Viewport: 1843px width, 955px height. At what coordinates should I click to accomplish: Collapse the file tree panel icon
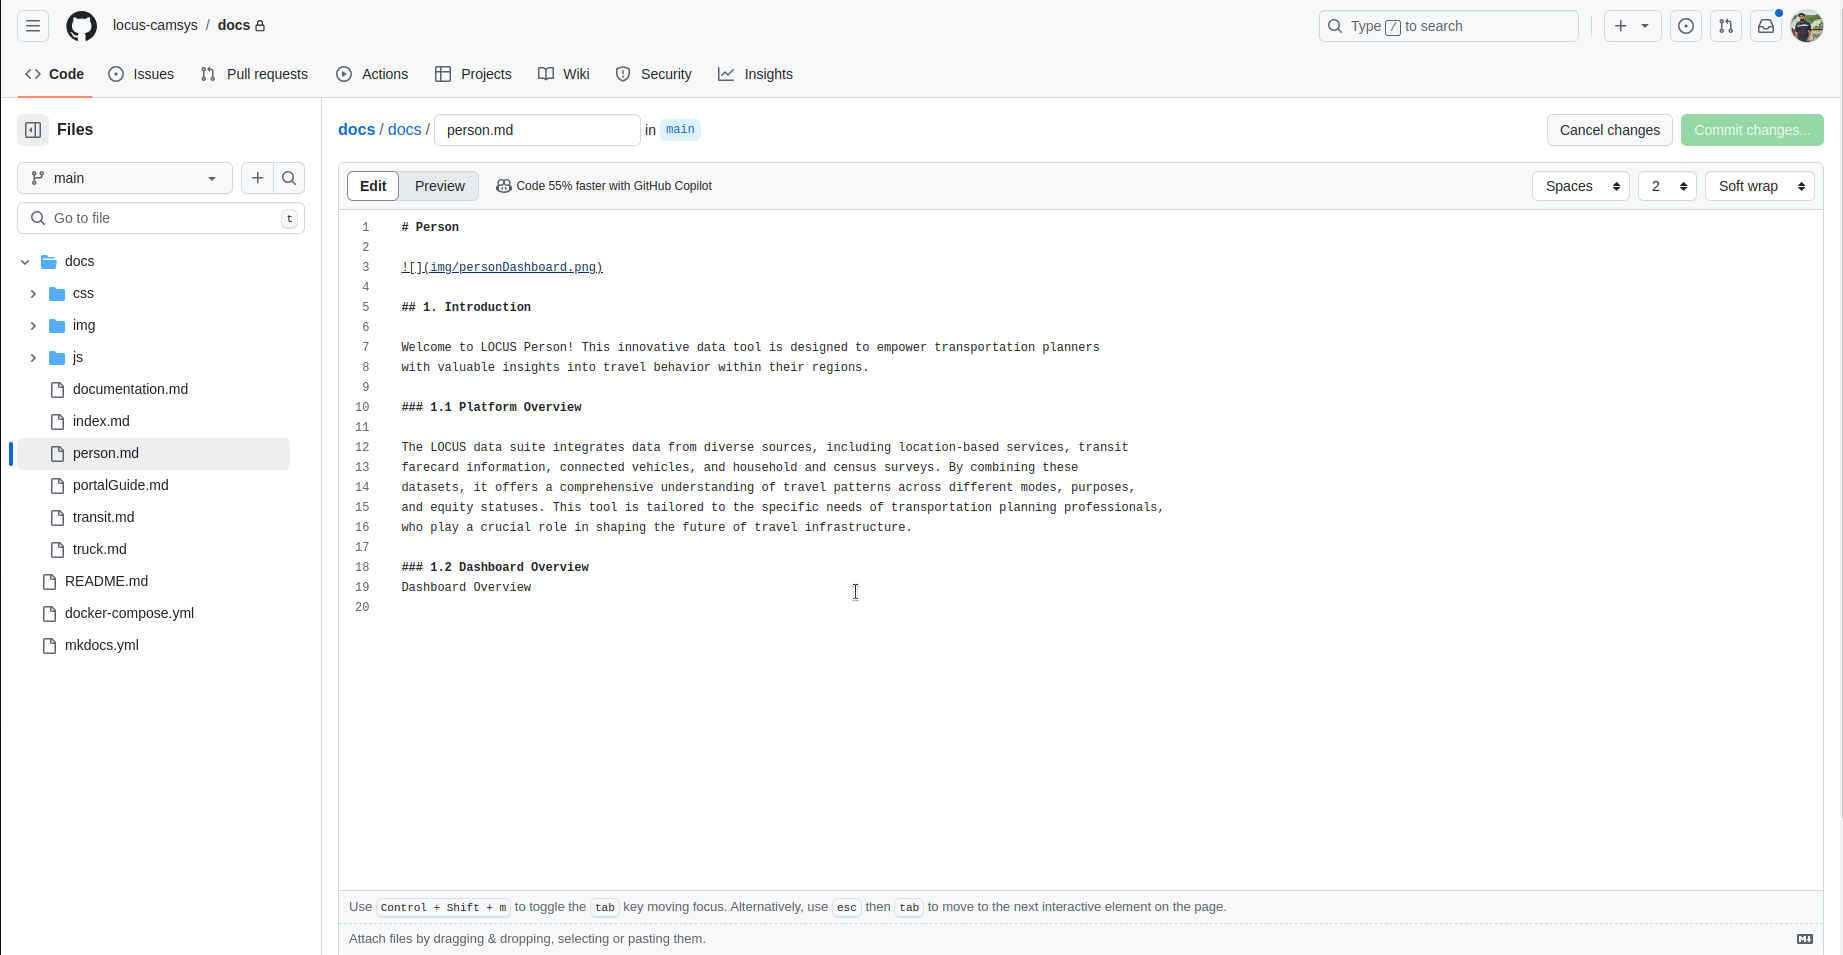click(33, 130)
